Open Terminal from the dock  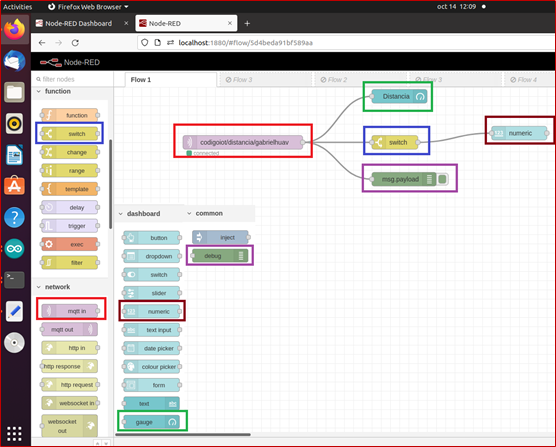(15, 280)
